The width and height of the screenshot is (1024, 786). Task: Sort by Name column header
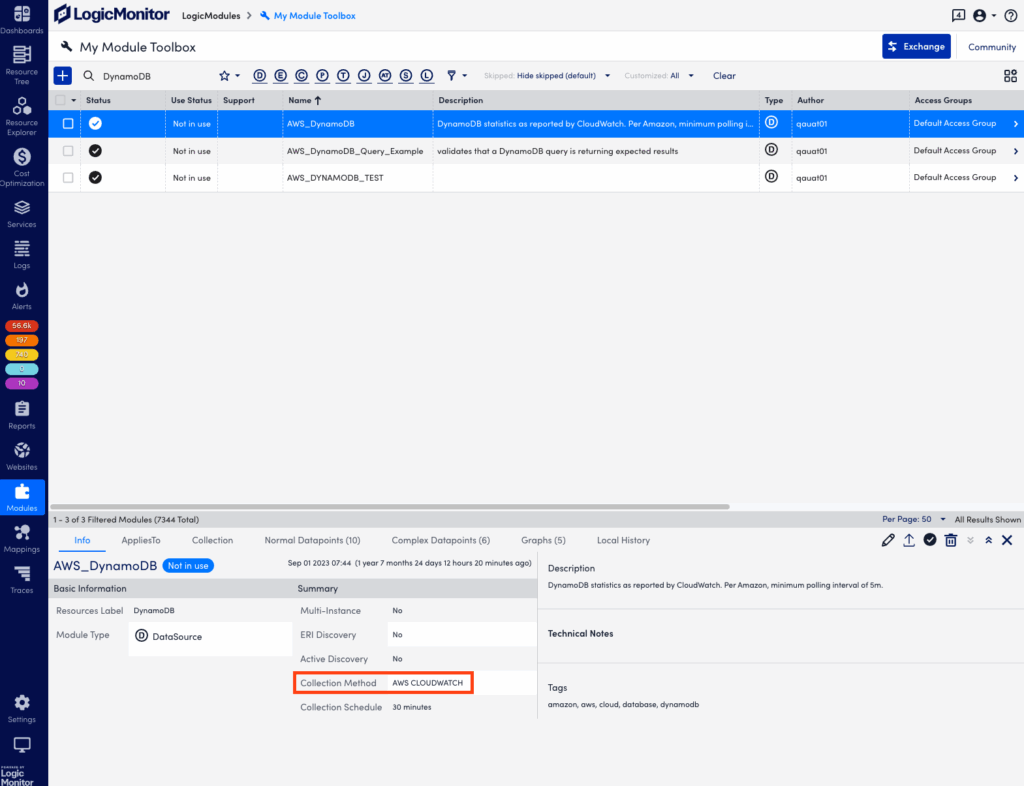tap(304, 101)
